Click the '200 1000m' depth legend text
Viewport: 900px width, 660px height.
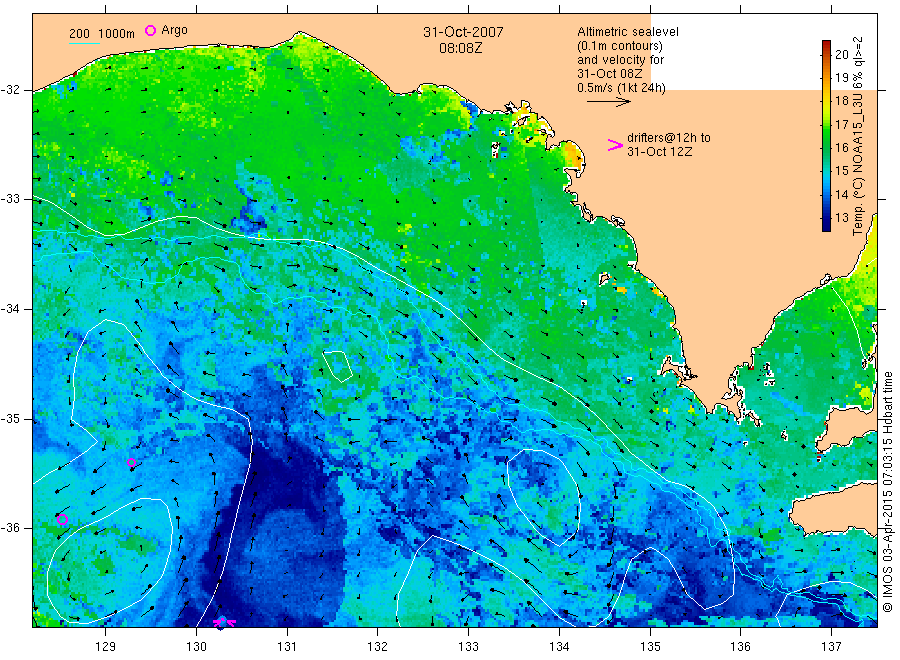point(102,34)
